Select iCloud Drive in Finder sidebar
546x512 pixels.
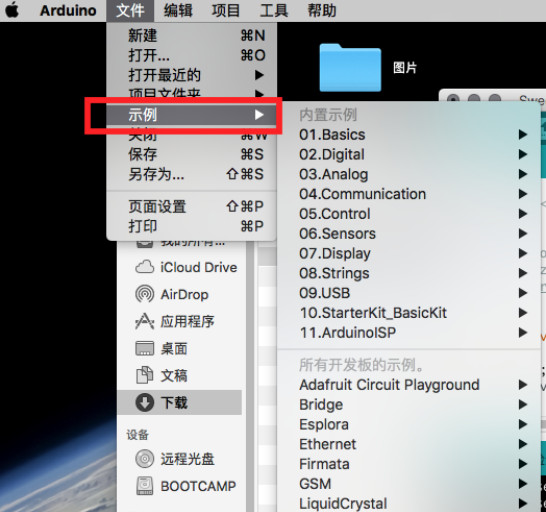coord(186,267)
